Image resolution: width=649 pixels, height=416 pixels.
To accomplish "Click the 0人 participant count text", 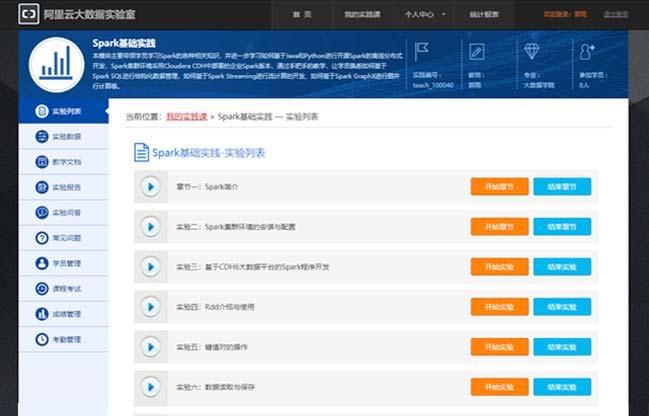I will point(584,85).
